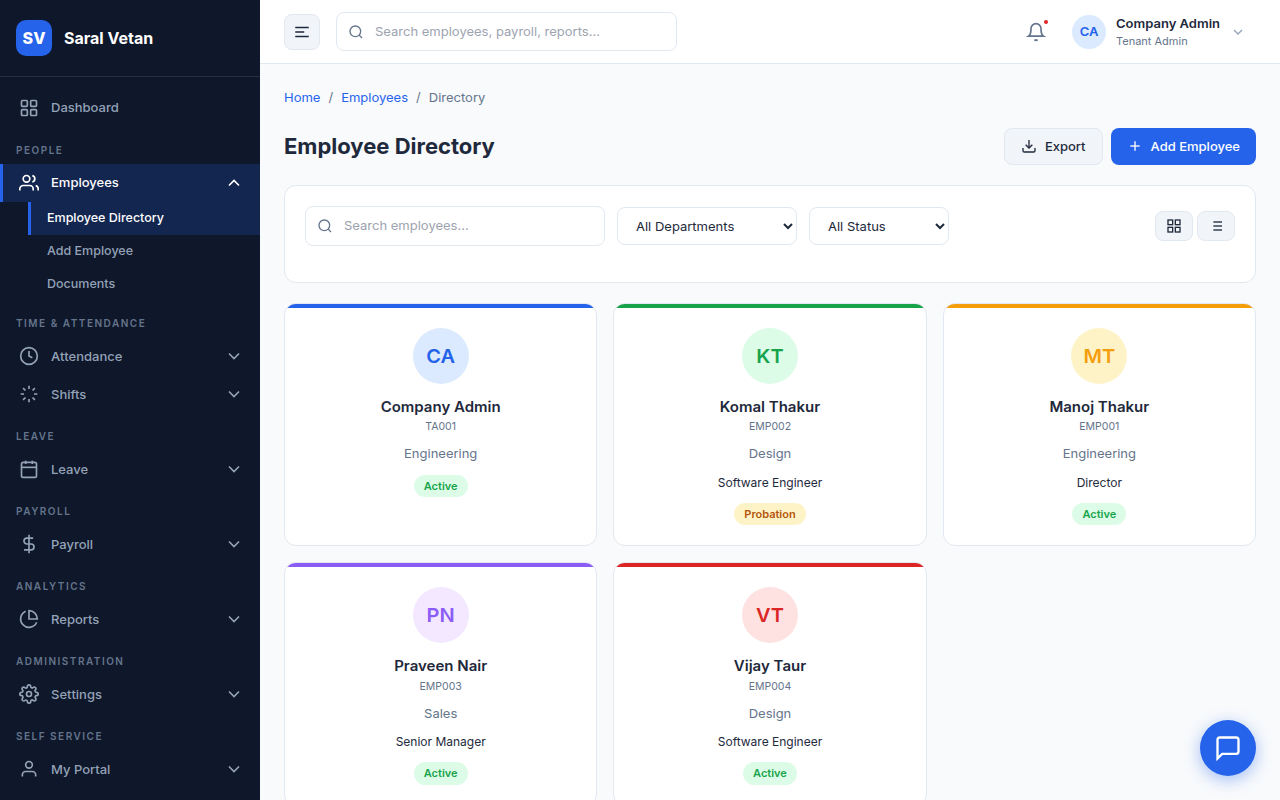The height and width of the screenshot is (800, 1280).
Task: Open the All Departments dropdown
Action: [707, 226]
